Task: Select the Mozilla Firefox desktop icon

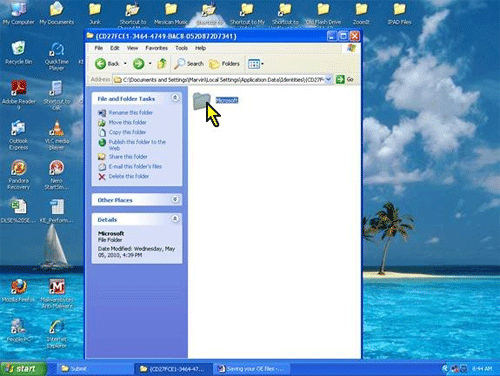Action: click(x=19, y=291)
